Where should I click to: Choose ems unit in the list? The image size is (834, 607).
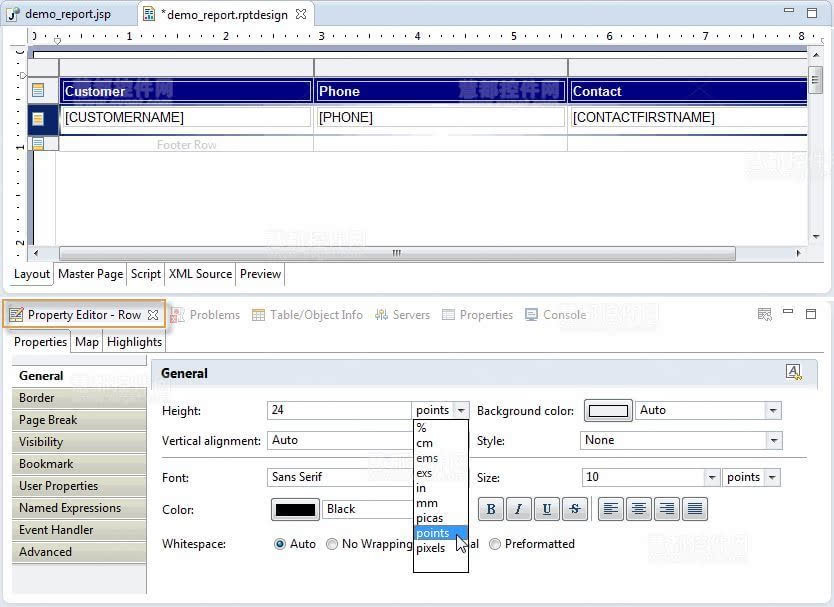[x=440, y=458]
